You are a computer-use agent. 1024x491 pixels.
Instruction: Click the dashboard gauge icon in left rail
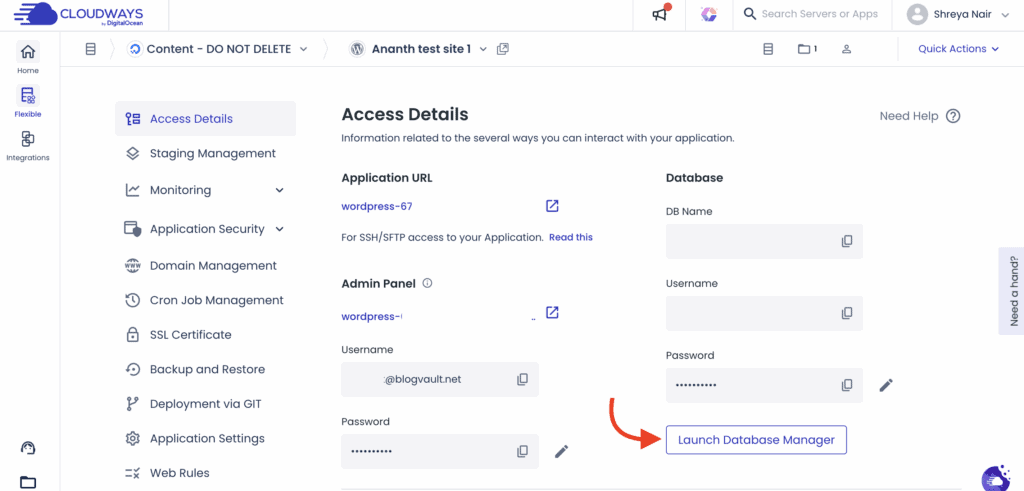coord(27,448)
